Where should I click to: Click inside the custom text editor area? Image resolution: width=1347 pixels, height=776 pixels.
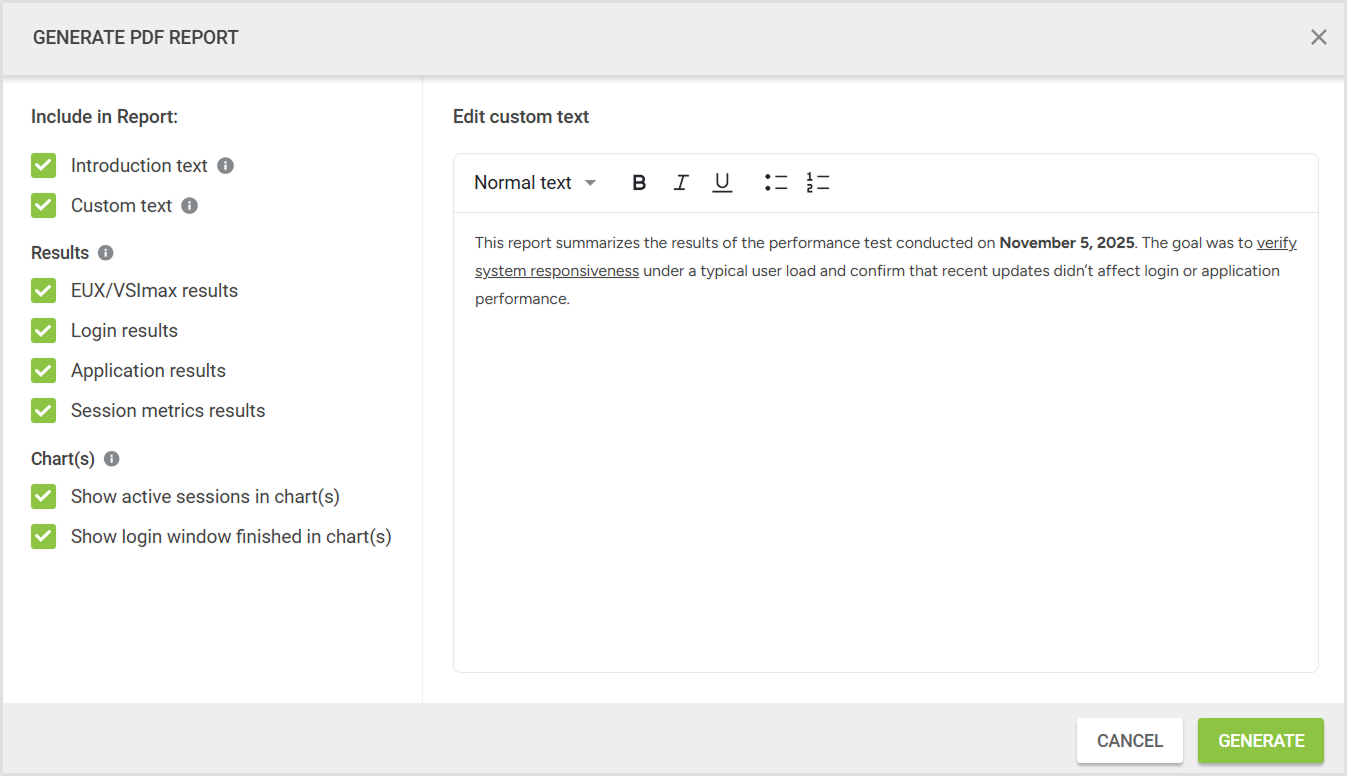(x=885, y=480)
